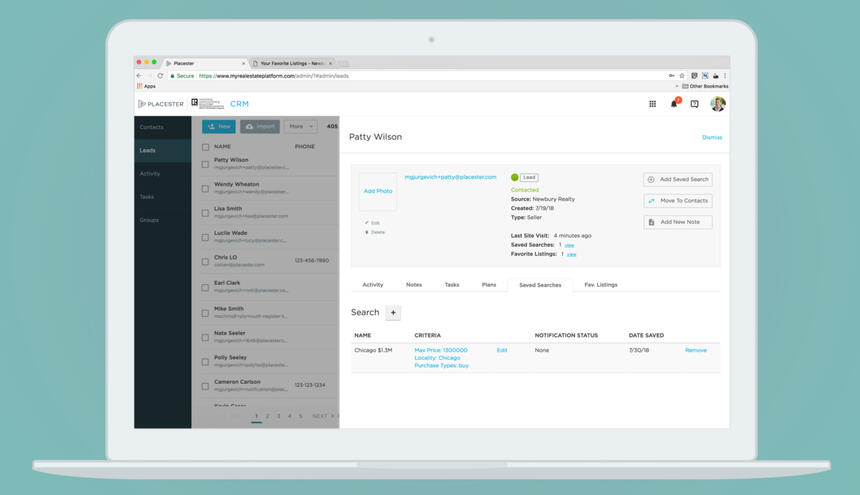Select the Saved Searches tab

click(540, 285)
